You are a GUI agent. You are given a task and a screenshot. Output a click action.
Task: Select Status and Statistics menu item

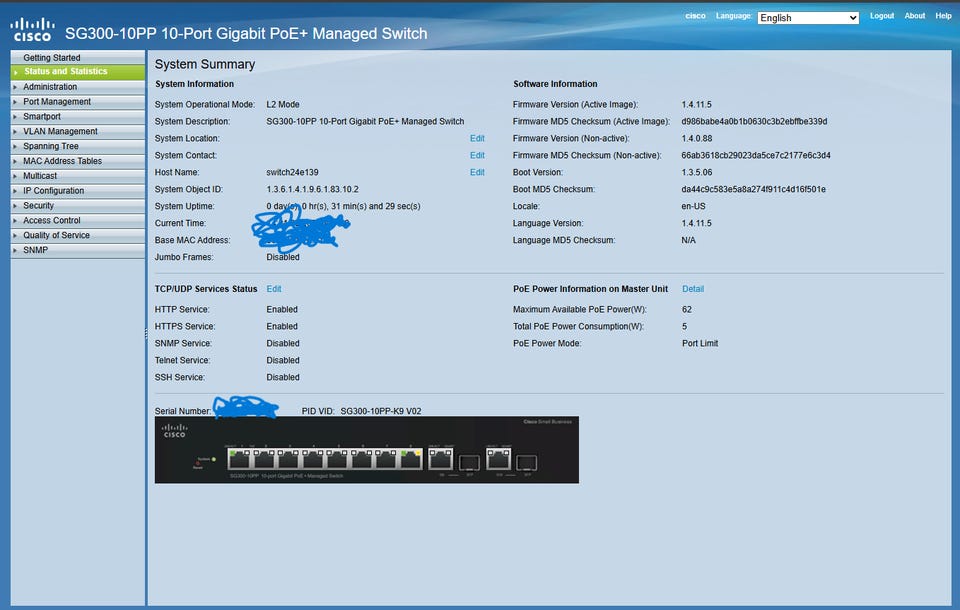coord(78,72)
